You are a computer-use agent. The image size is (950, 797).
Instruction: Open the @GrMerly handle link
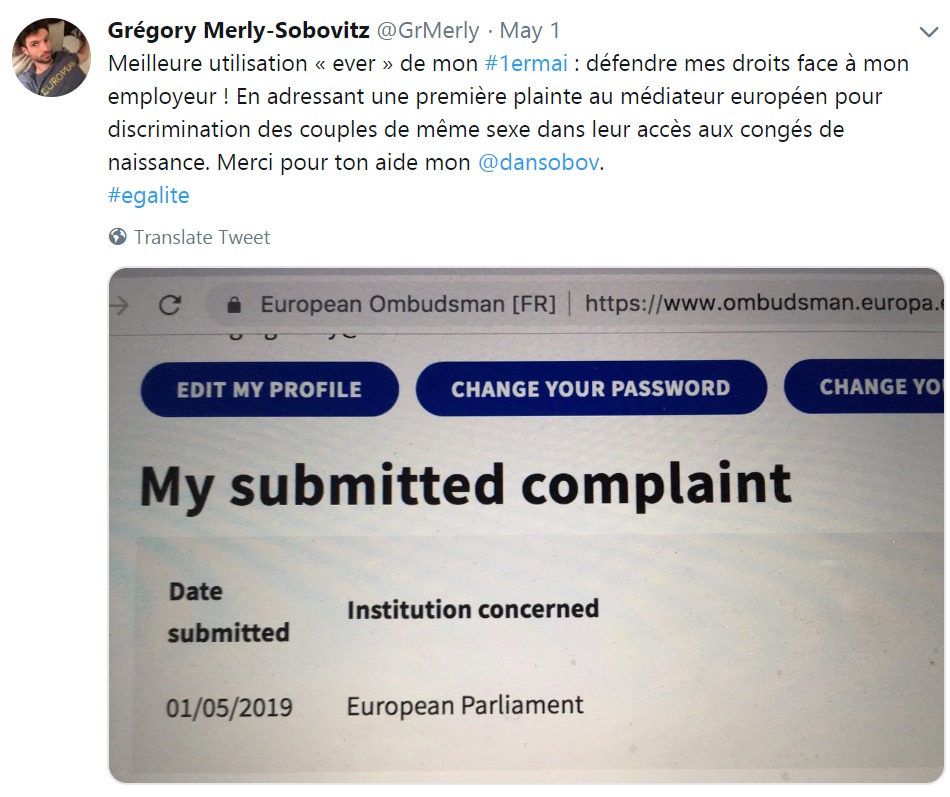coord(427,31)
